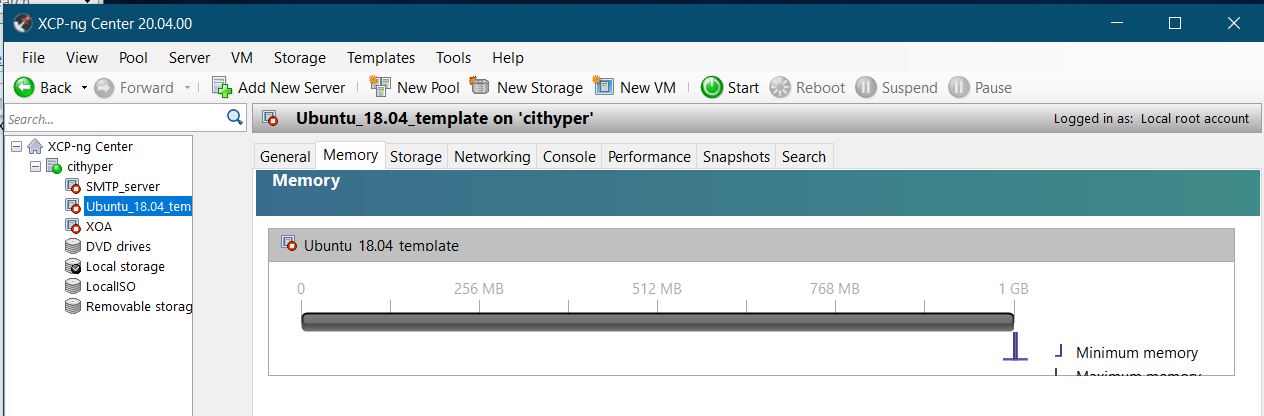Viewport: 1264px width, 416px height.
Task: Select Local storage in the tree
Action: pyautogui.click(x=125, y=266)
